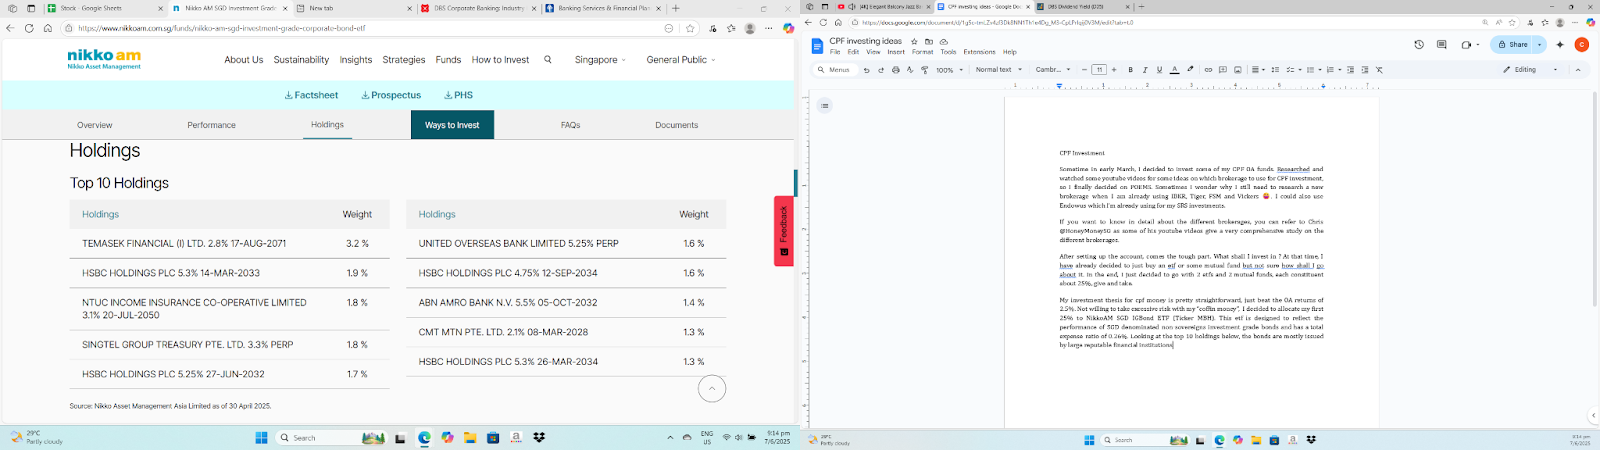This screenshot has height=450, width=1600.
Task: Switch to the Performance tab on Nikko page
Action: click(211, 125)
